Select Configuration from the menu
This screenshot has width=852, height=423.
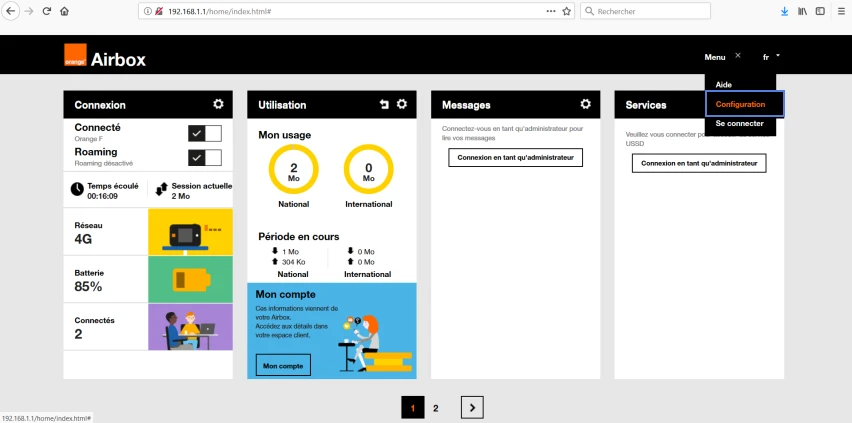pyautogui.click(x=744, y=104)
